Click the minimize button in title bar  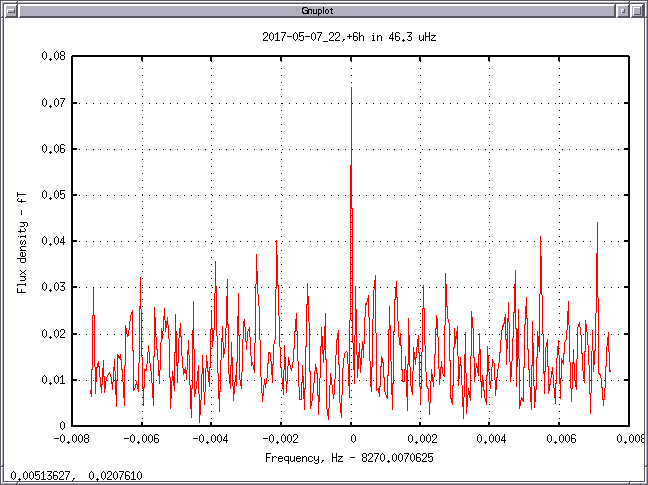[622, 9]
